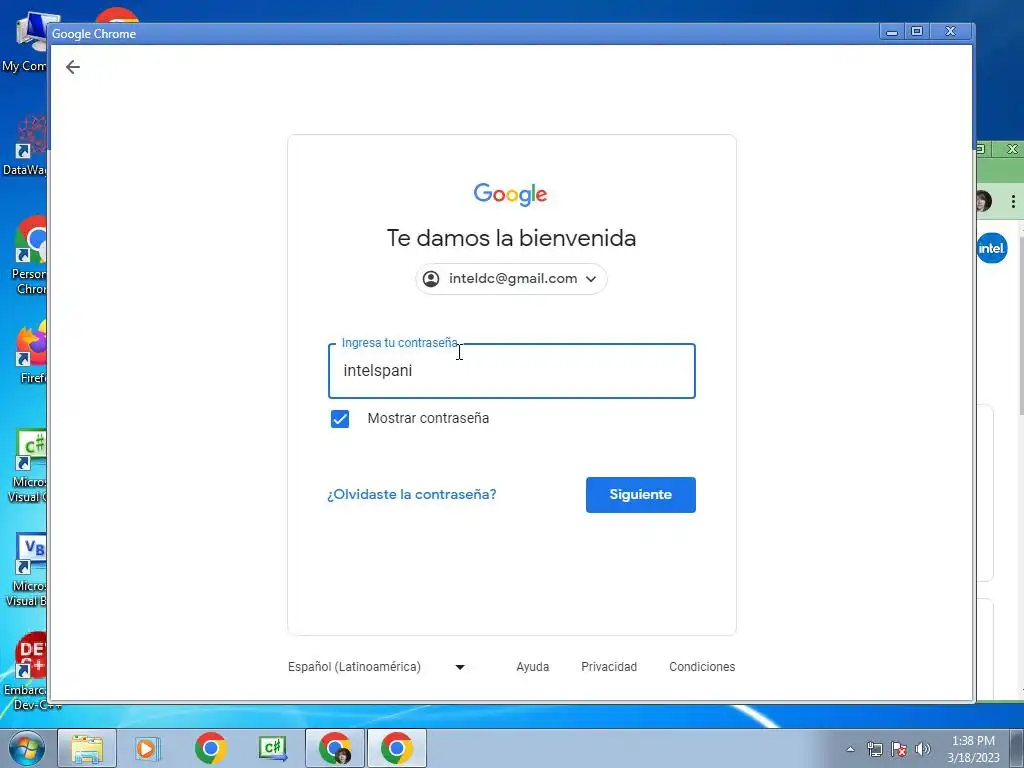Open the Privacidad footer link
Image resolution: width=1024 pixels, height=768 pixels.
609,667
